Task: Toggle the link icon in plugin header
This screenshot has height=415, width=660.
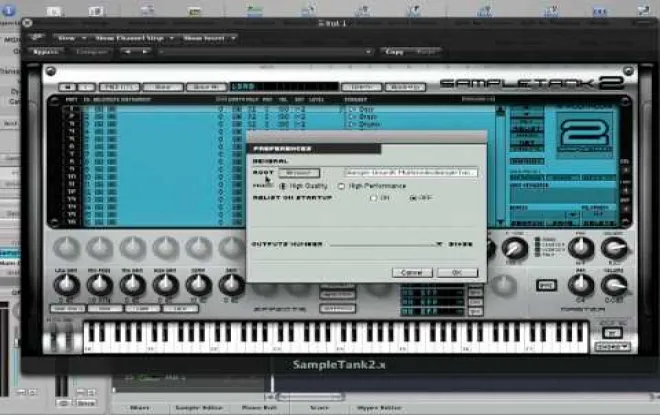Action: [37, 37]
